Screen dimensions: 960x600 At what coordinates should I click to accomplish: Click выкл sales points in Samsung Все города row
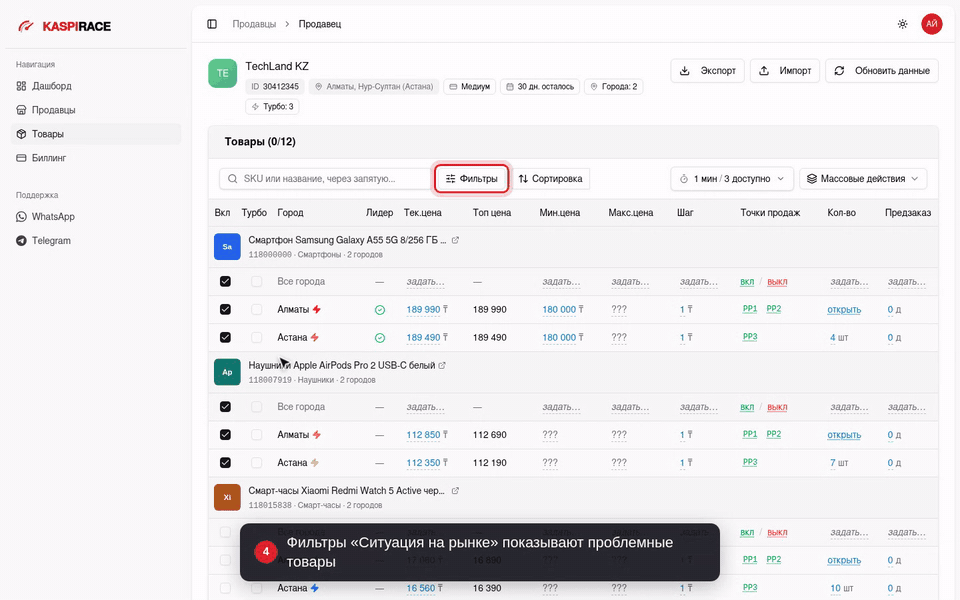pos(777,282)
